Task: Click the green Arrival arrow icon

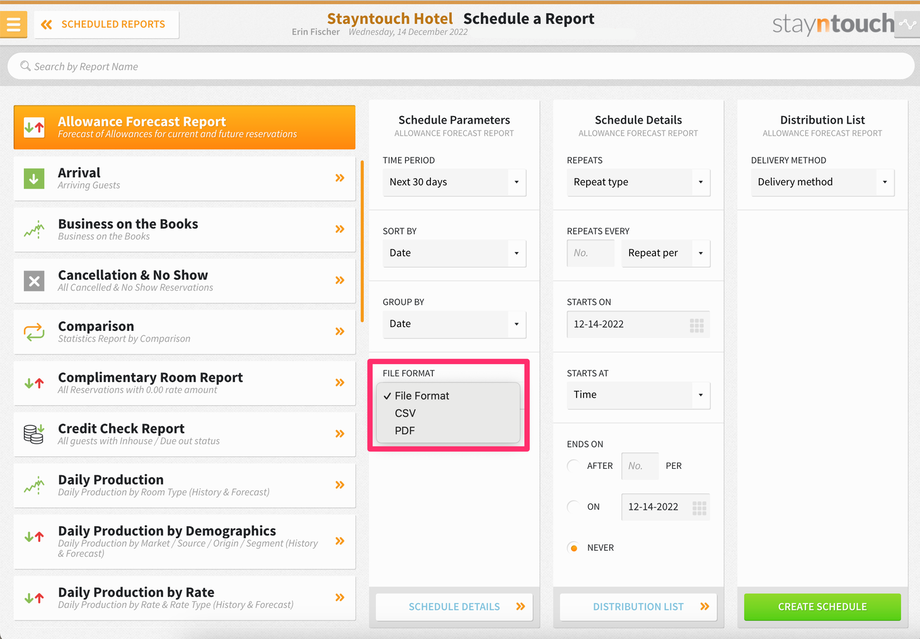Action: click(34, 178)
